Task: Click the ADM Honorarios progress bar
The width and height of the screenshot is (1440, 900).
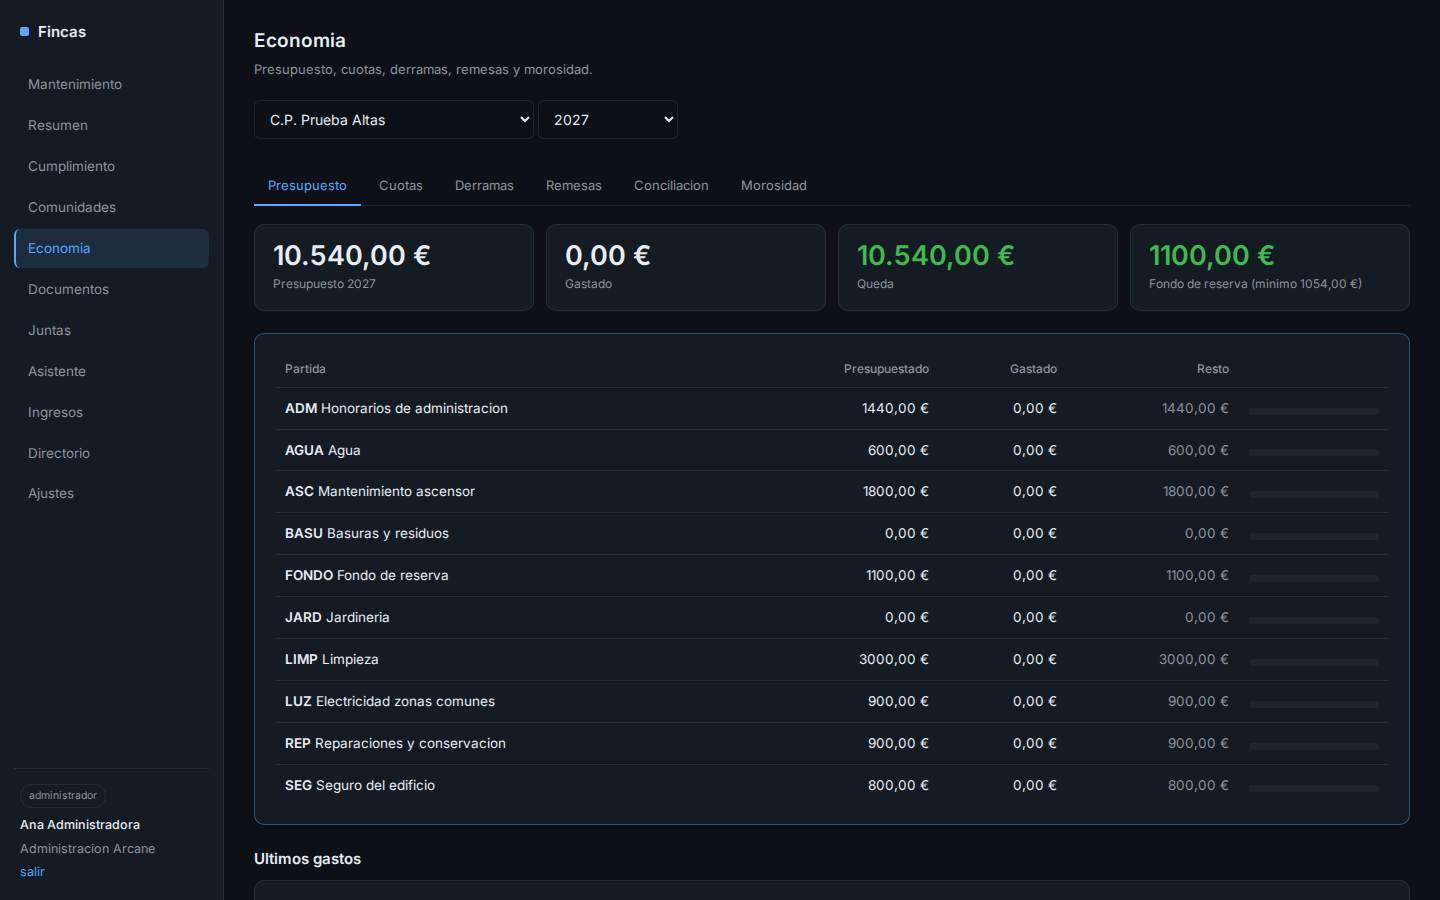Action: pos(1313,411)
